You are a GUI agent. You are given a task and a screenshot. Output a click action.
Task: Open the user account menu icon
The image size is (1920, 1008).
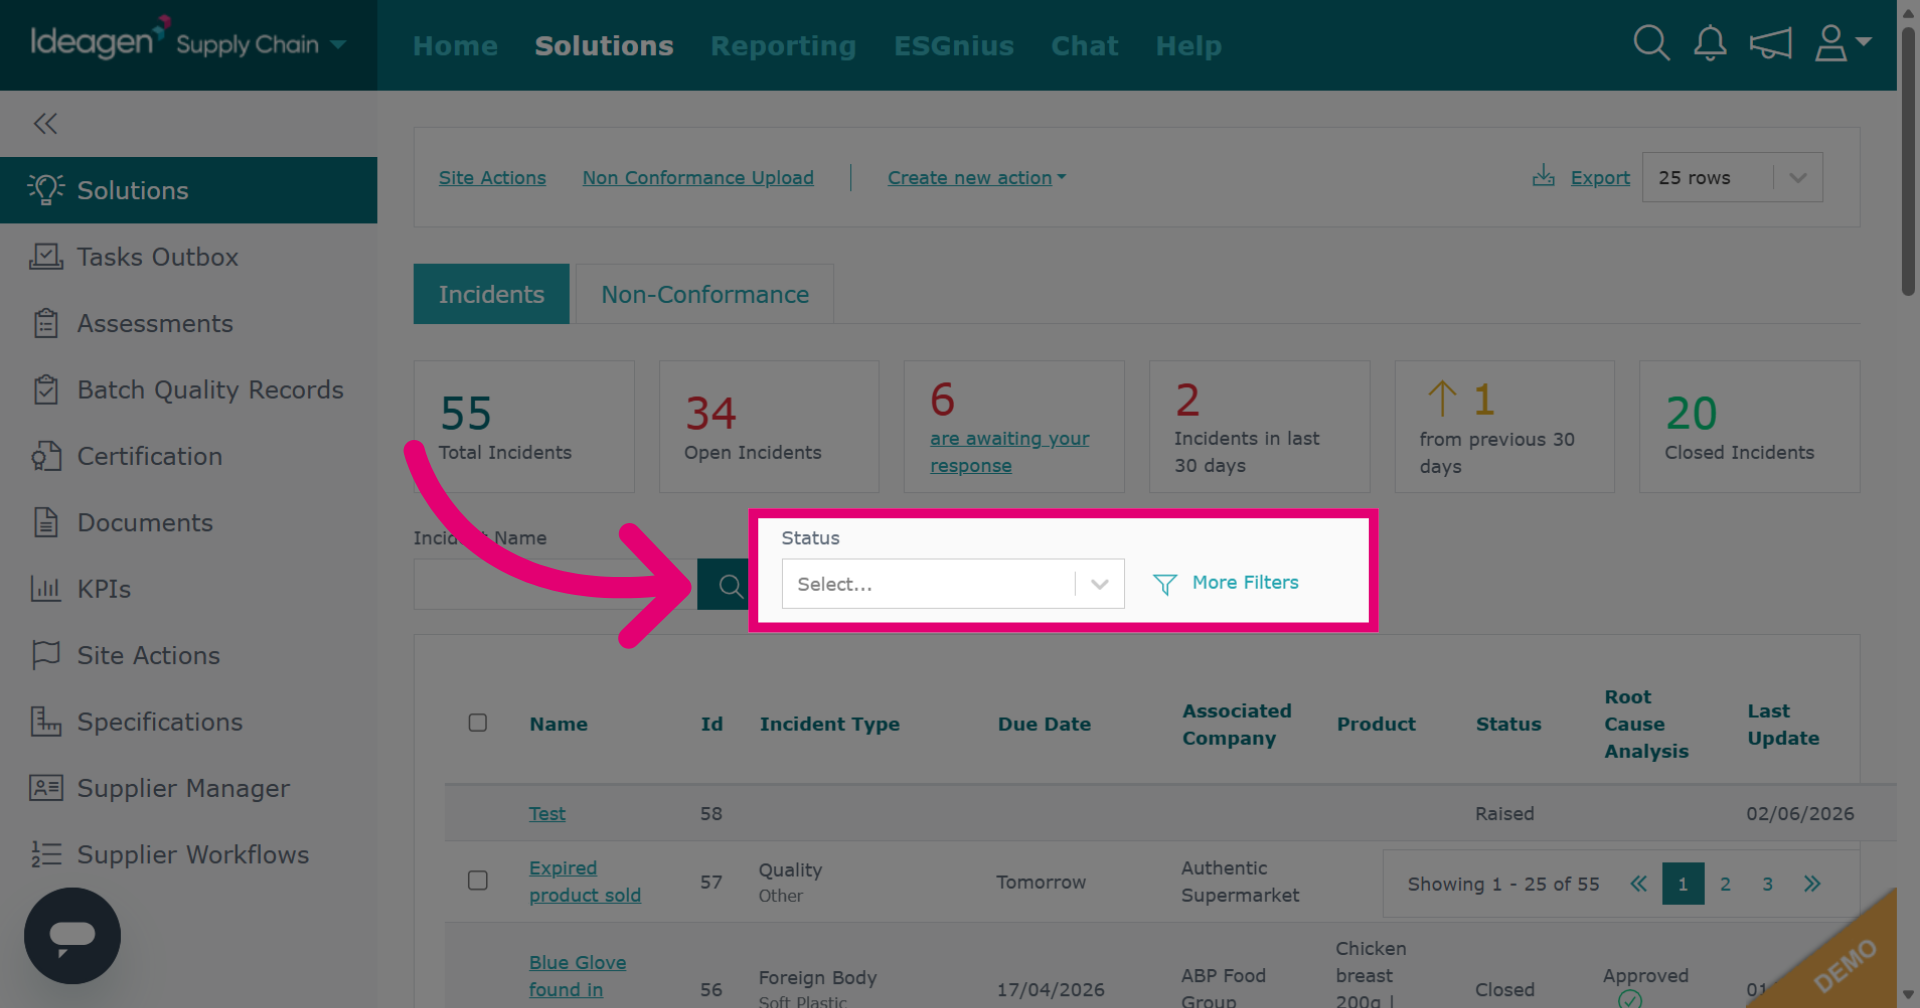(x=1842, y=43)
